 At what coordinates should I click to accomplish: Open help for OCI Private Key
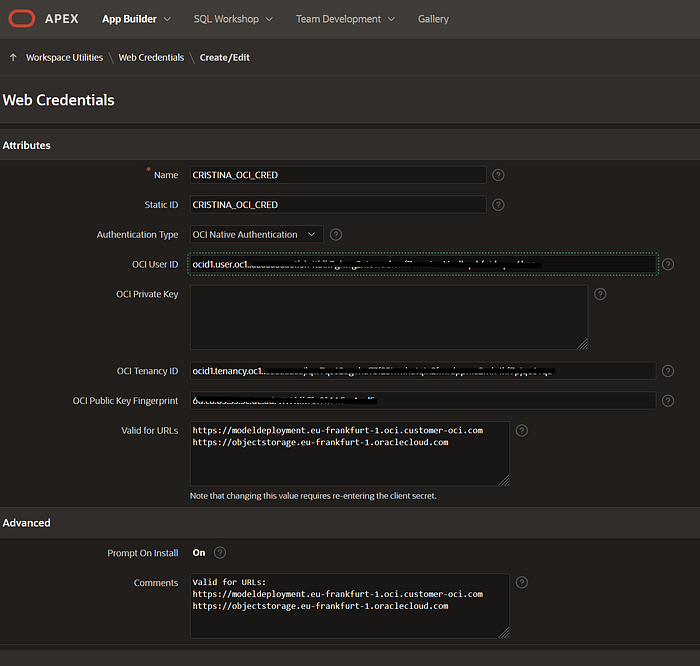click(600, 294)
